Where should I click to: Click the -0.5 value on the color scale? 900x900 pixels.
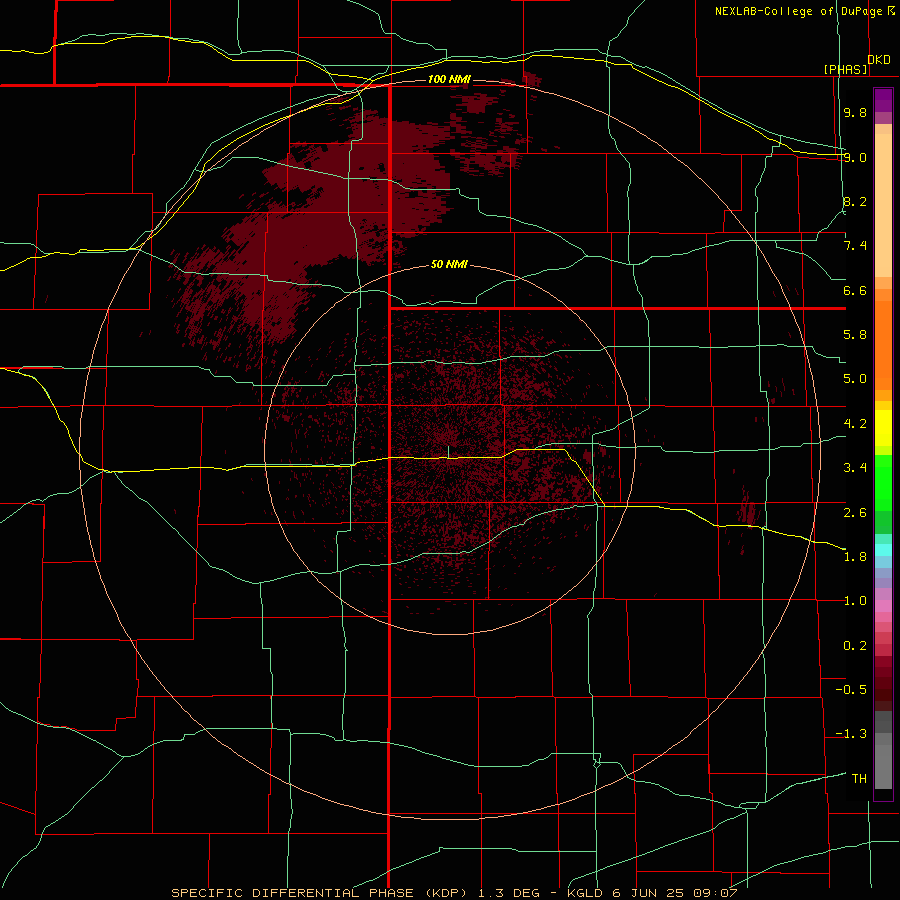(851, 690)
